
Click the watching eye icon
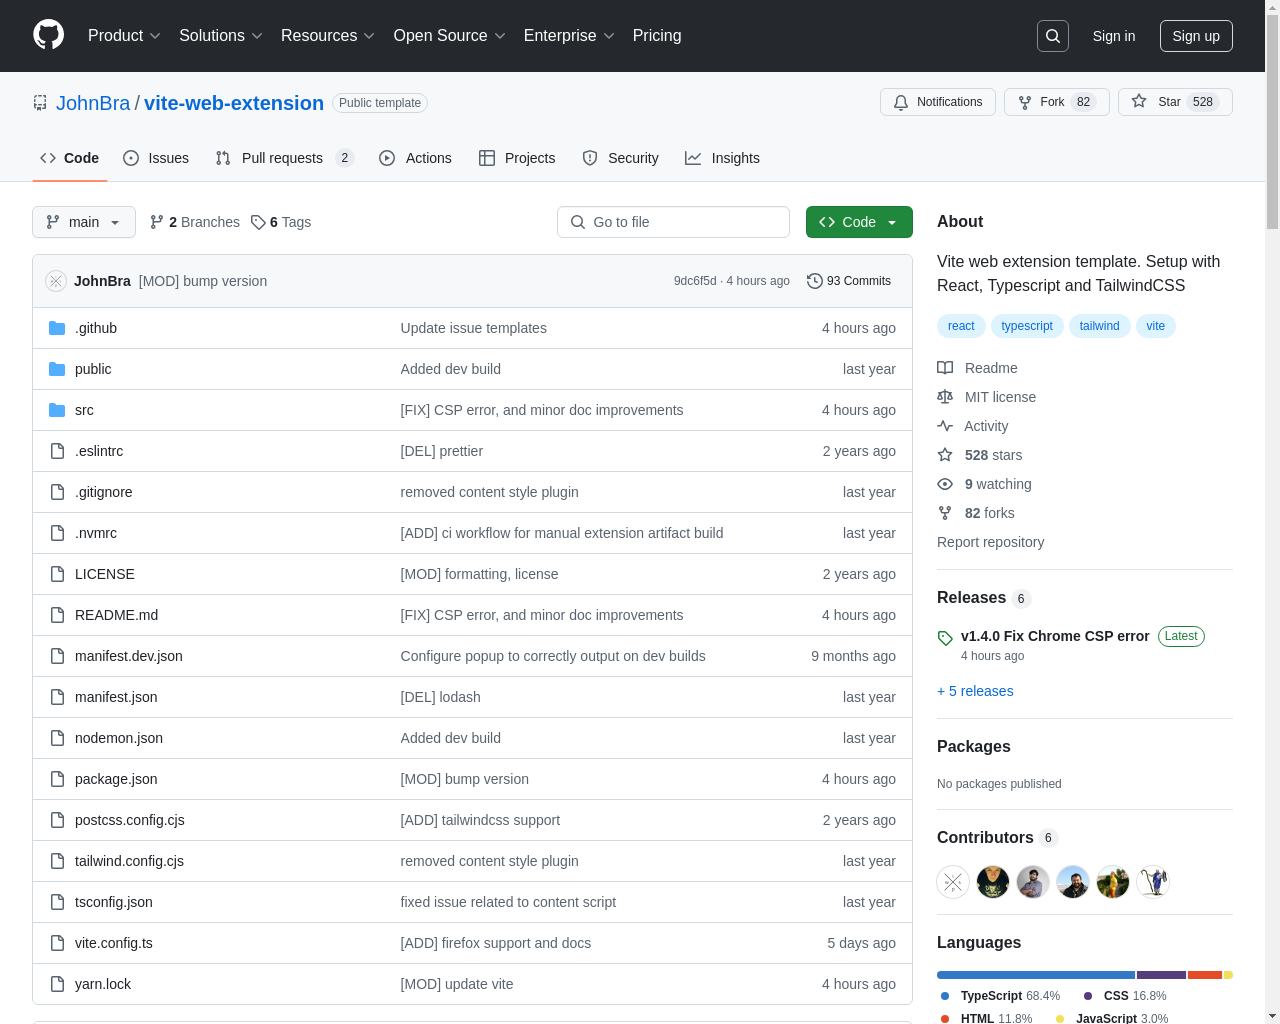point(945,484)
